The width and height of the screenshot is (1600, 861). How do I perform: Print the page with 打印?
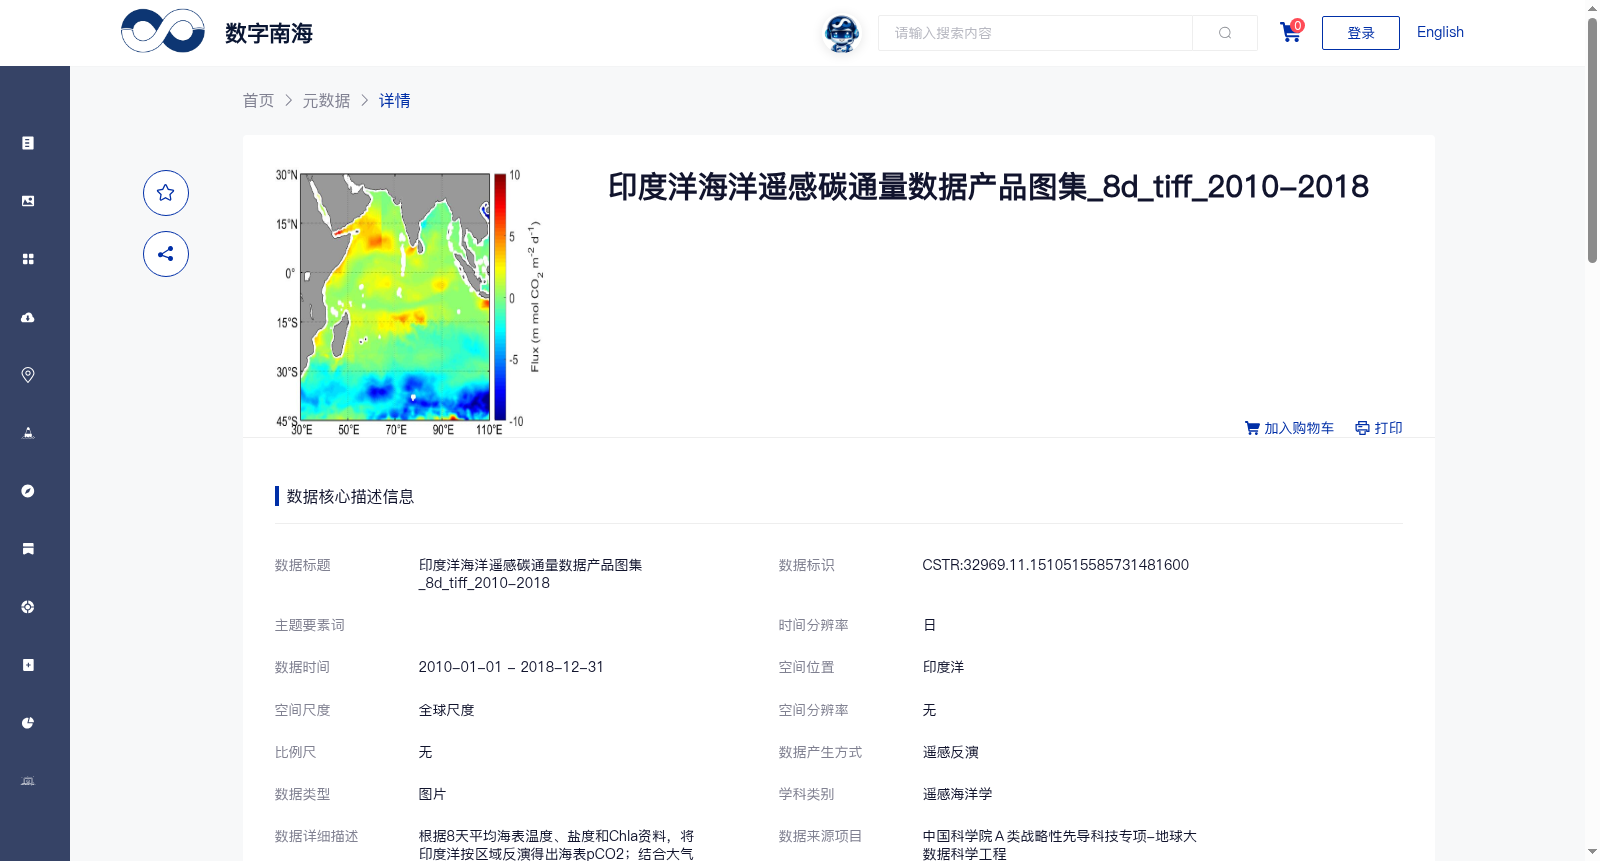point(1379,428)
